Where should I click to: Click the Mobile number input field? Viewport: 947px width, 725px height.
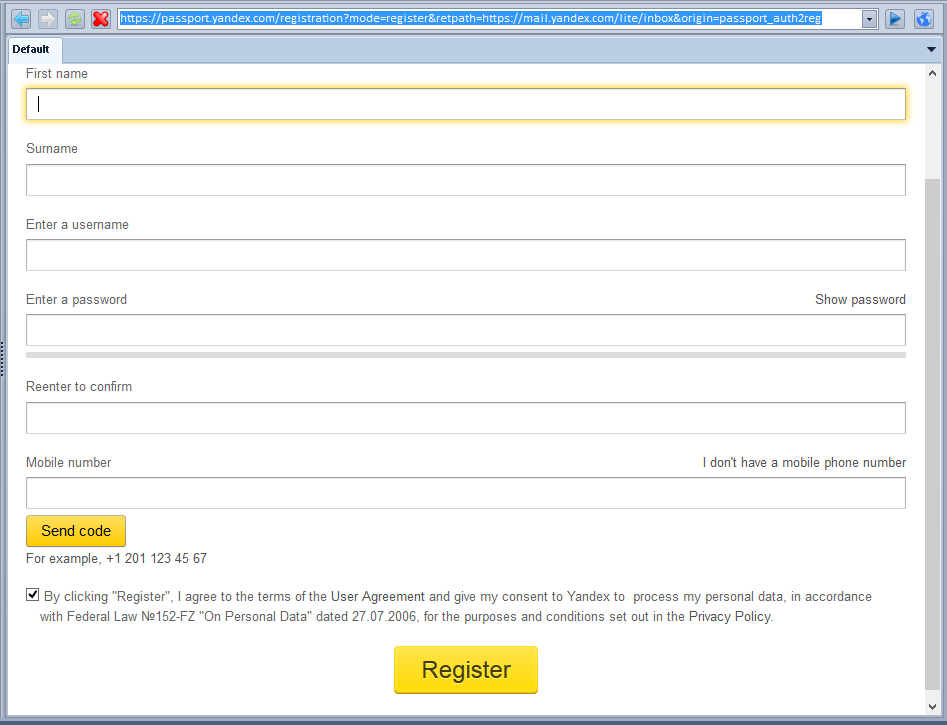[465, 493]
